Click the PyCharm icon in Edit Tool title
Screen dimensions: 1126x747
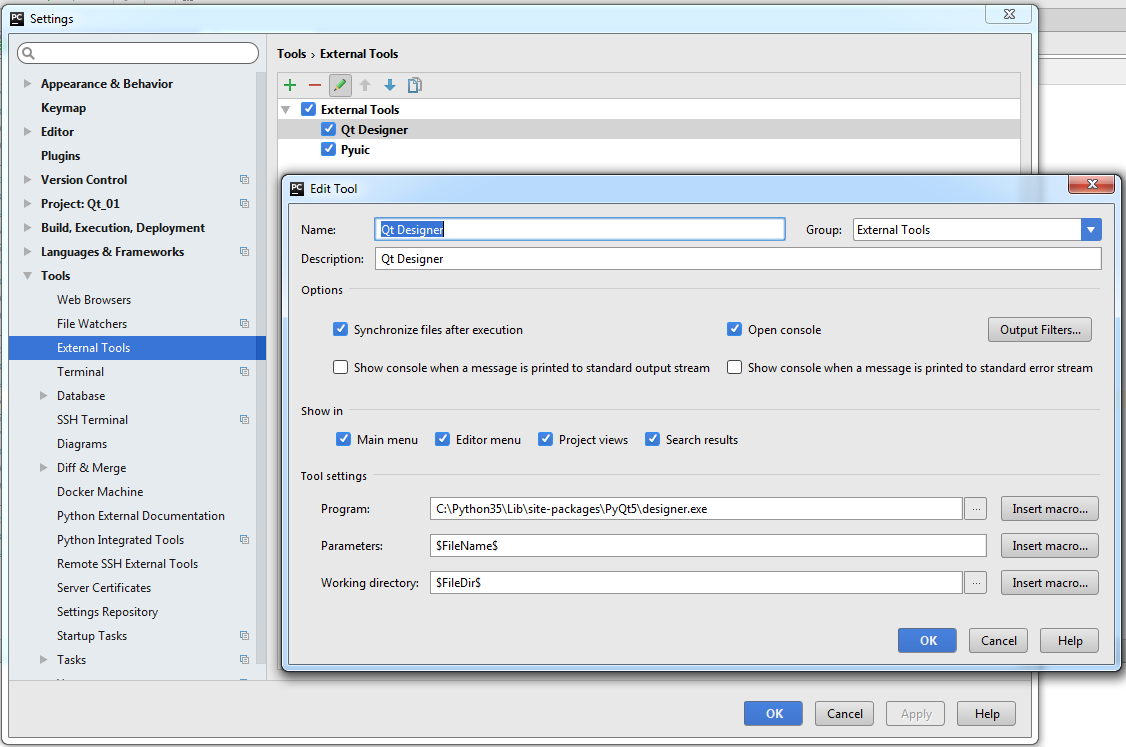tap(297, 189)
